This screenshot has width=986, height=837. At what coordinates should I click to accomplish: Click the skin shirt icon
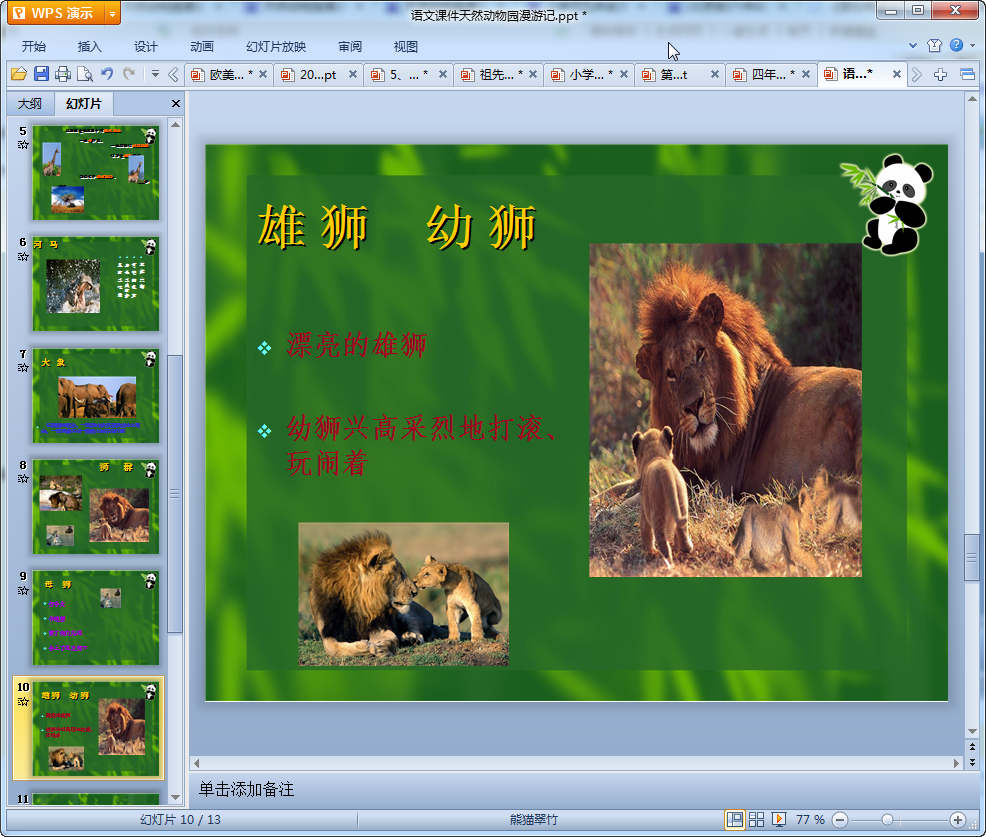coord(934,45)
